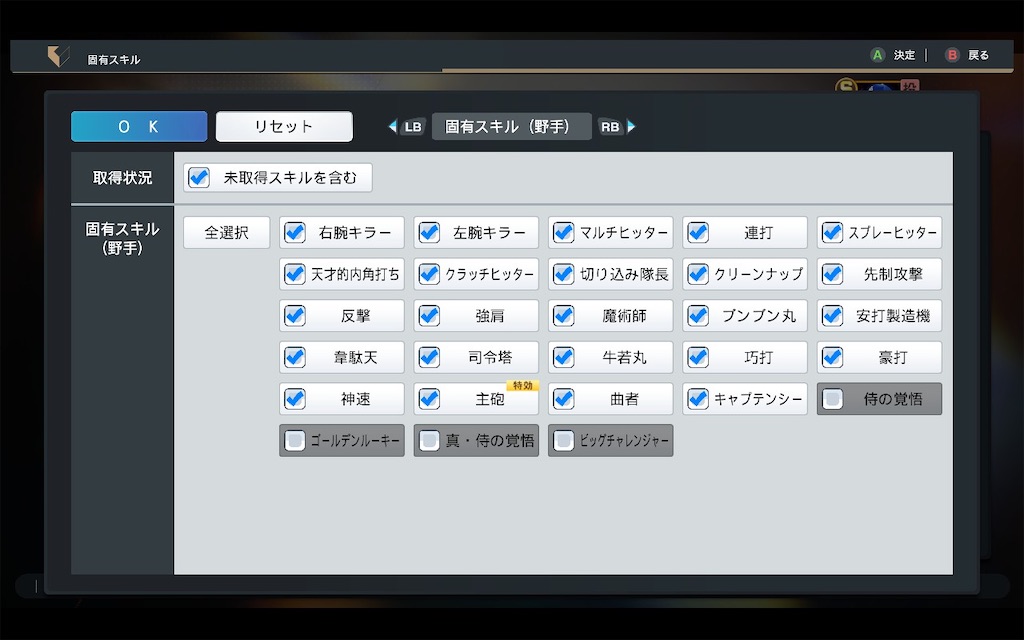Enable the 侍の覚悟 skill checkbox
The width and height of the screenshot is (1024, 640).
[832, 398]
